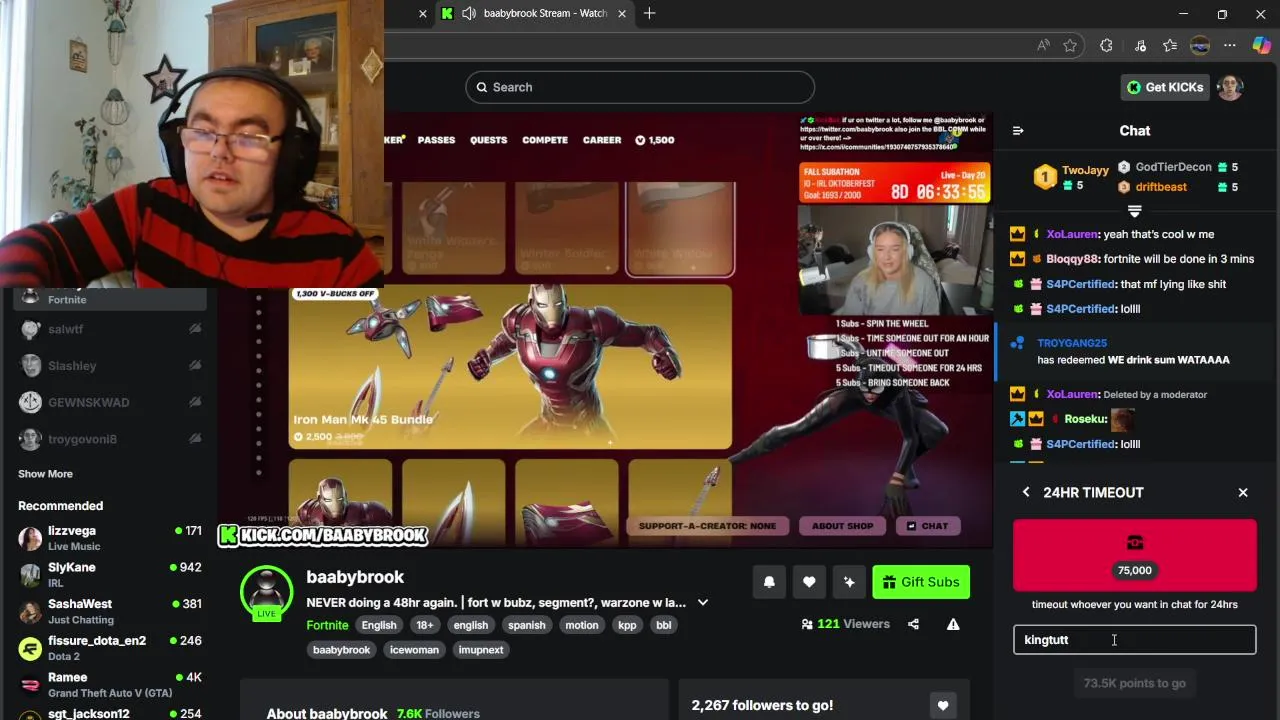
Task: Click the 73.5K points to go button
Action: point(1134,683)
